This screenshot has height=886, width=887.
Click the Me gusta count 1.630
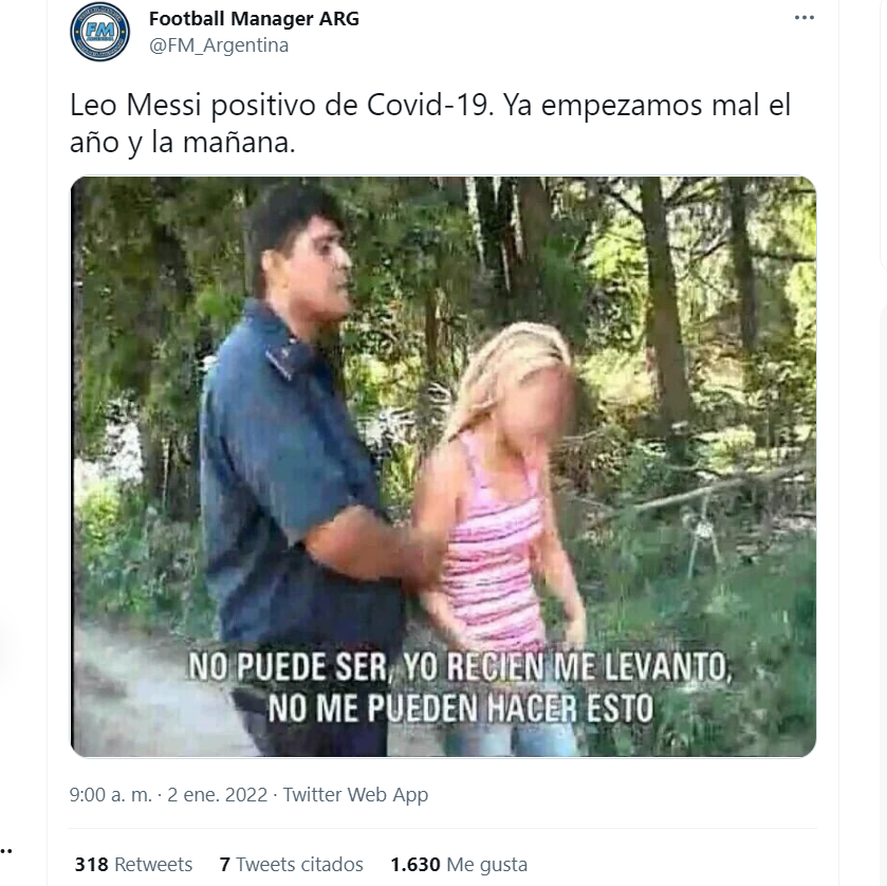[415, 864]
